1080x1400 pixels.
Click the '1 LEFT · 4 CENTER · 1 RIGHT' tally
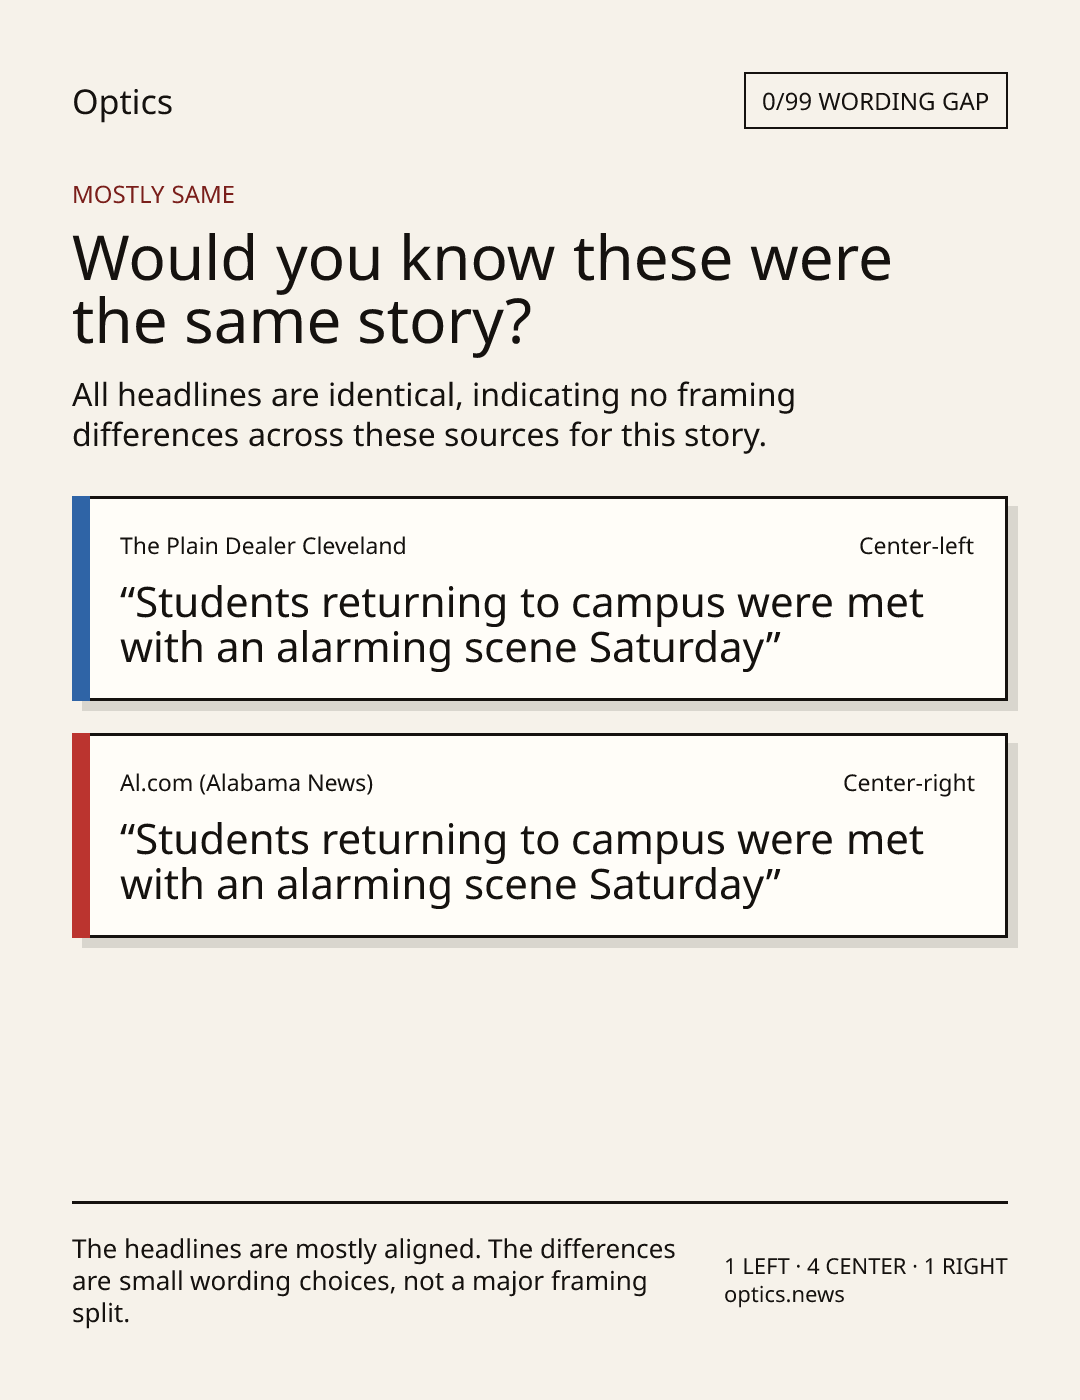coord(865,1266)
